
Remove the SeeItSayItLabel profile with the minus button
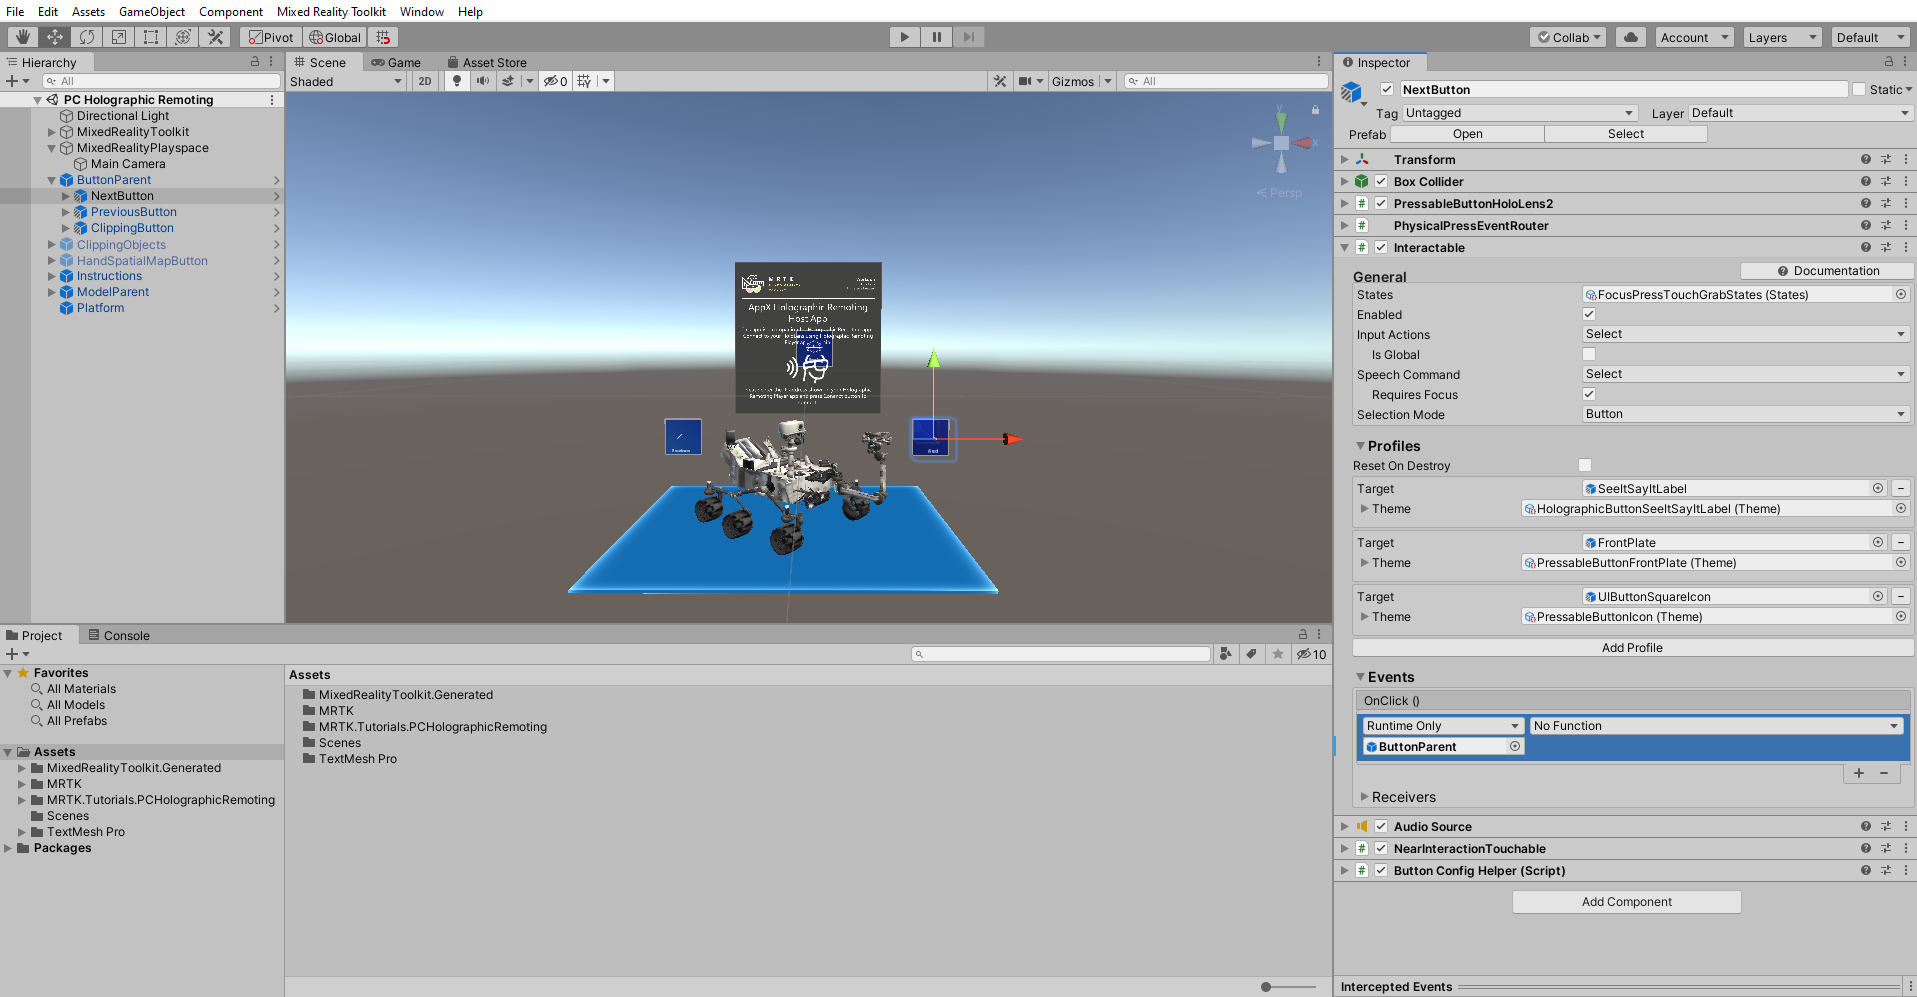pos(1901,488)
